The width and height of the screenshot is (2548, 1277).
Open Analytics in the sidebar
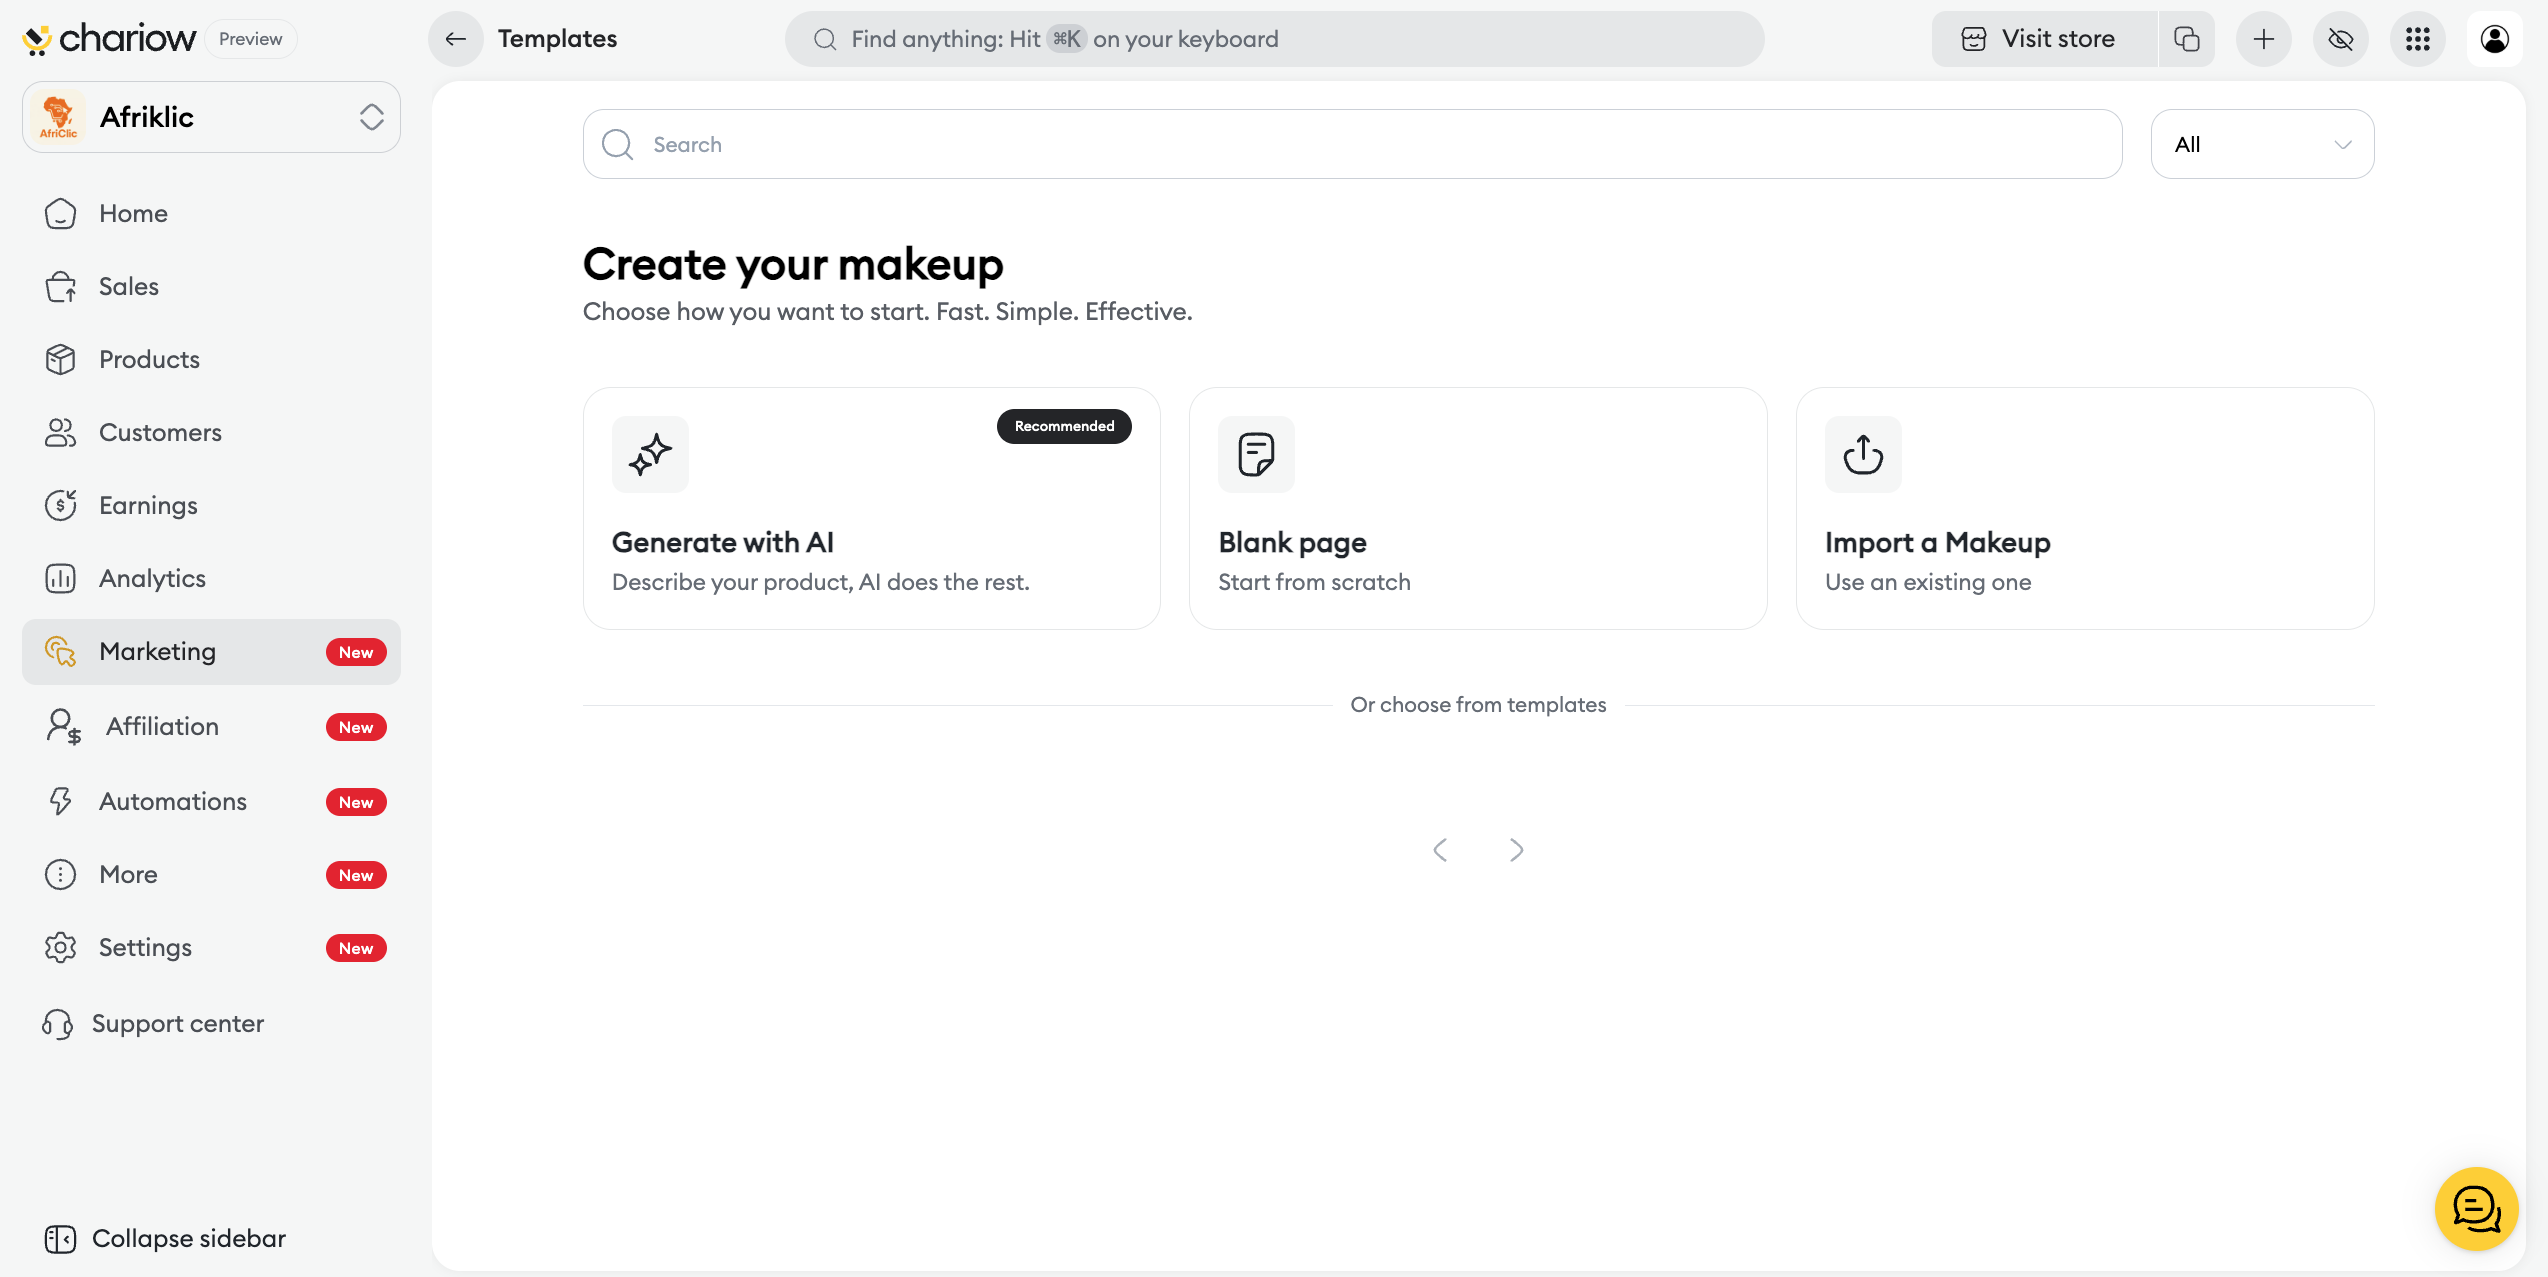(x=152, y=579)
